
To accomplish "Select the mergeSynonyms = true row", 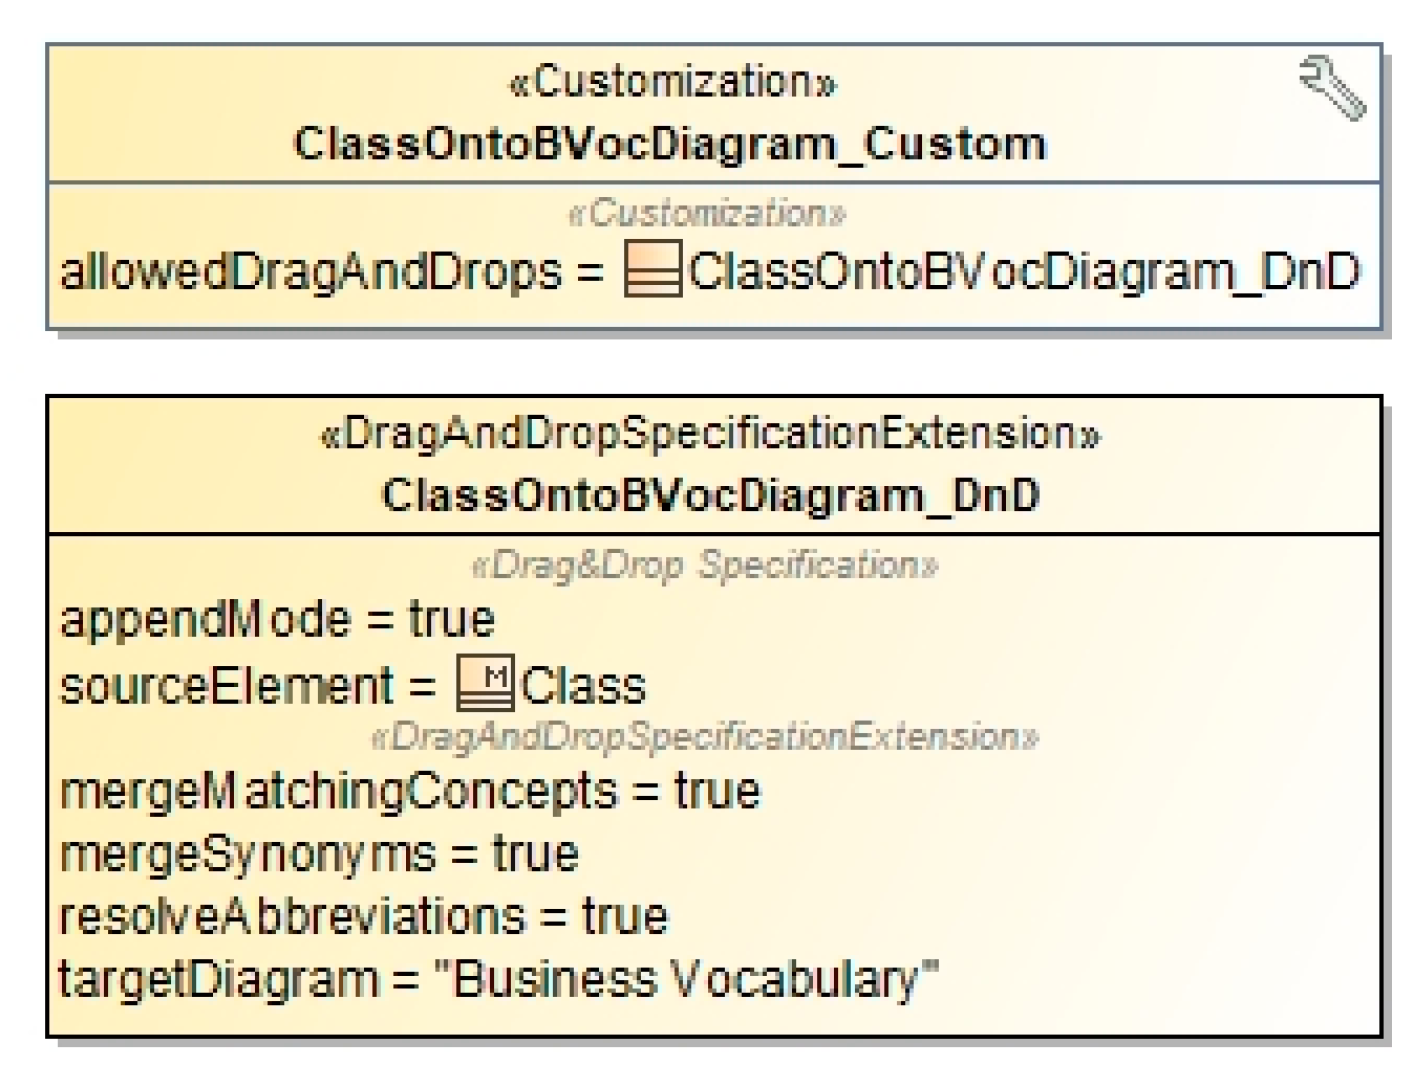I will point(320,855).
